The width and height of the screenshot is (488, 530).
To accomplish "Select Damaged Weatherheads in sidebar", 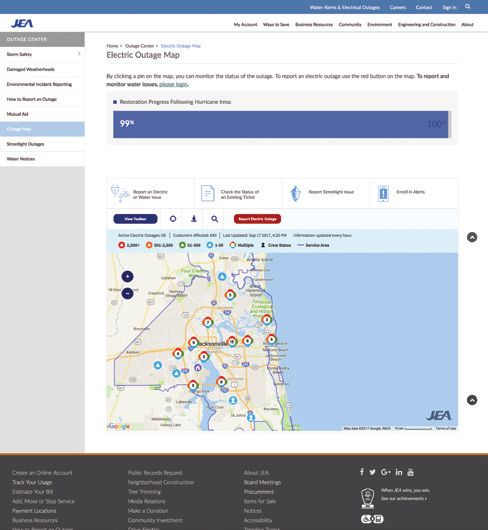I will 42,69.
